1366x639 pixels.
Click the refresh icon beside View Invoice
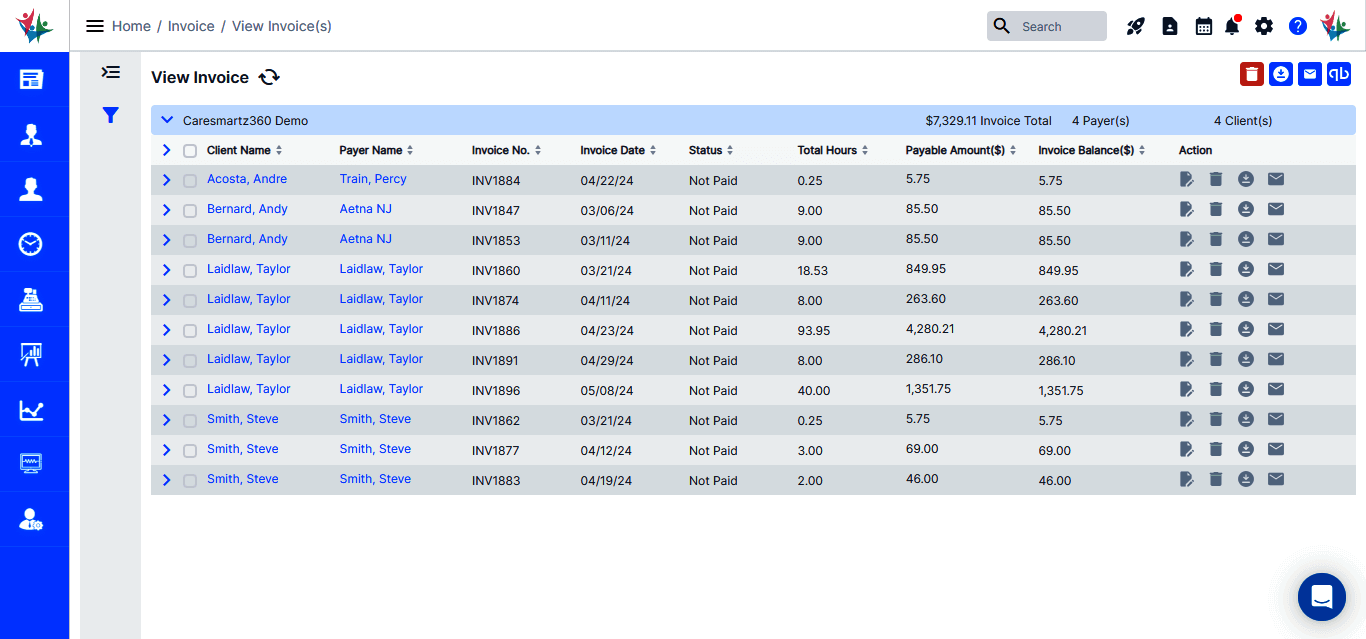(x=269, y=78)
